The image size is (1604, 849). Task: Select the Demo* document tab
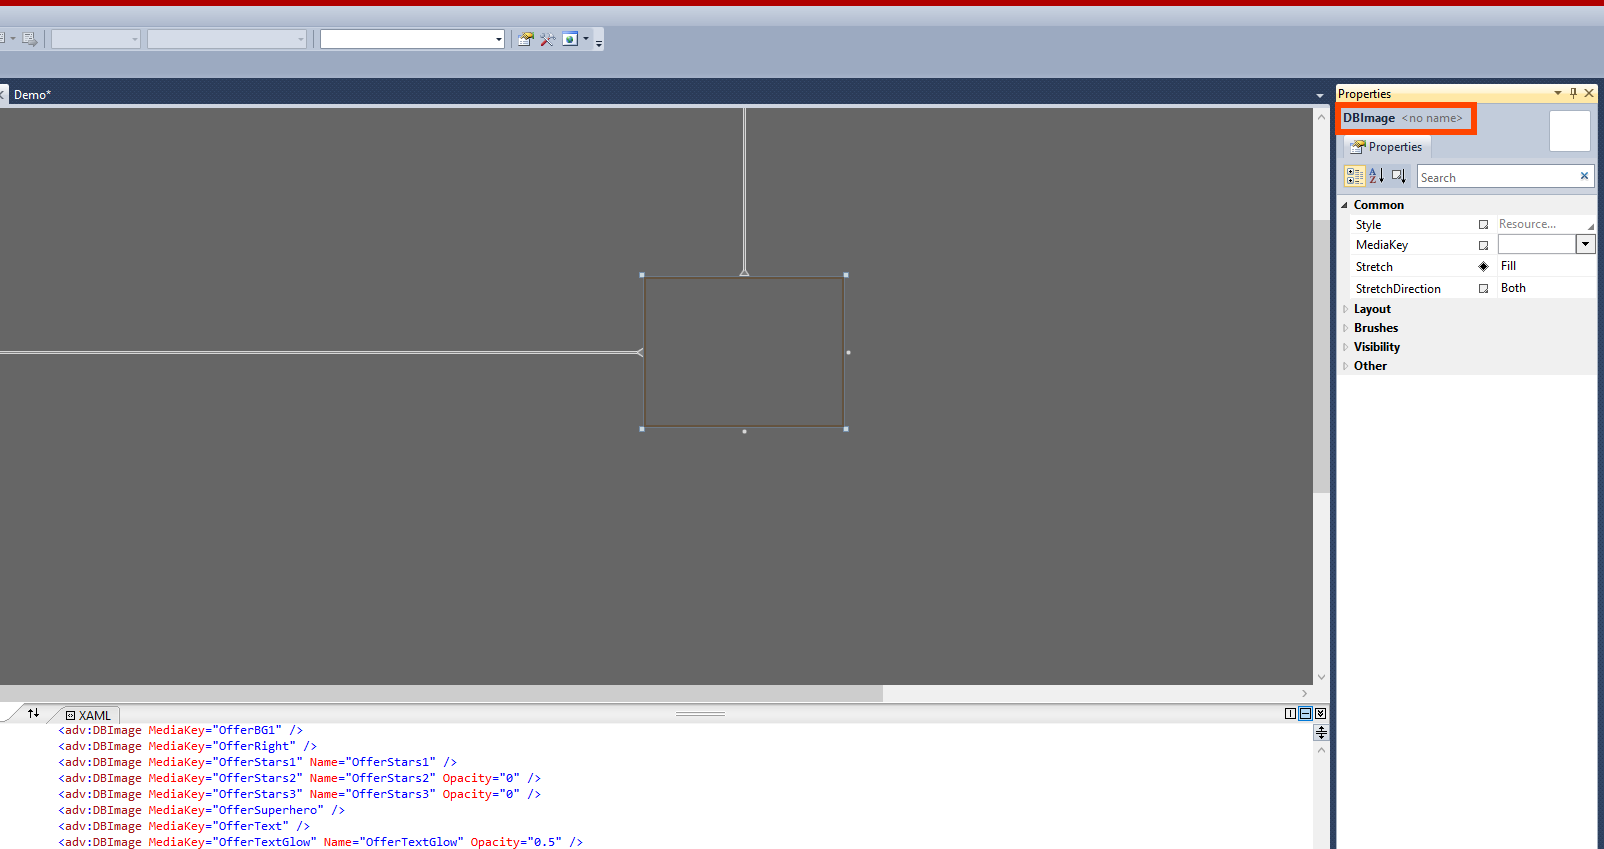click(32, 95)
